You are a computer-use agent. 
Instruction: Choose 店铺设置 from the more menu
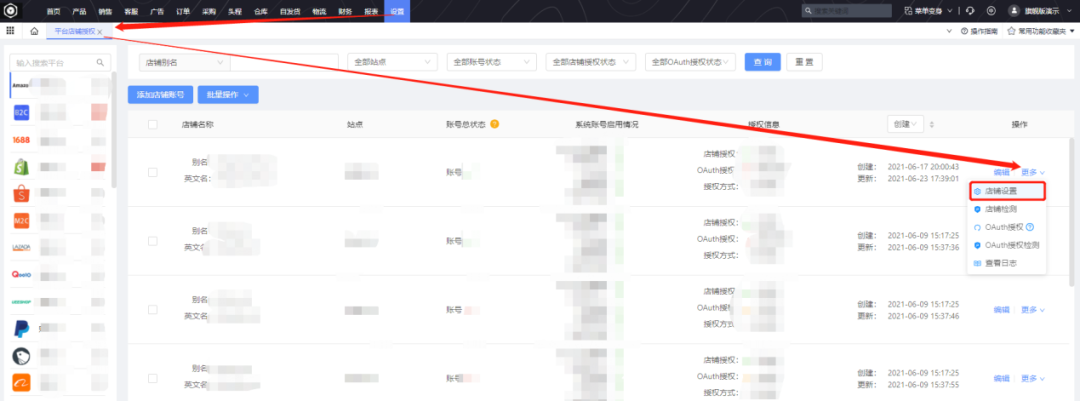click(1005, 191)
